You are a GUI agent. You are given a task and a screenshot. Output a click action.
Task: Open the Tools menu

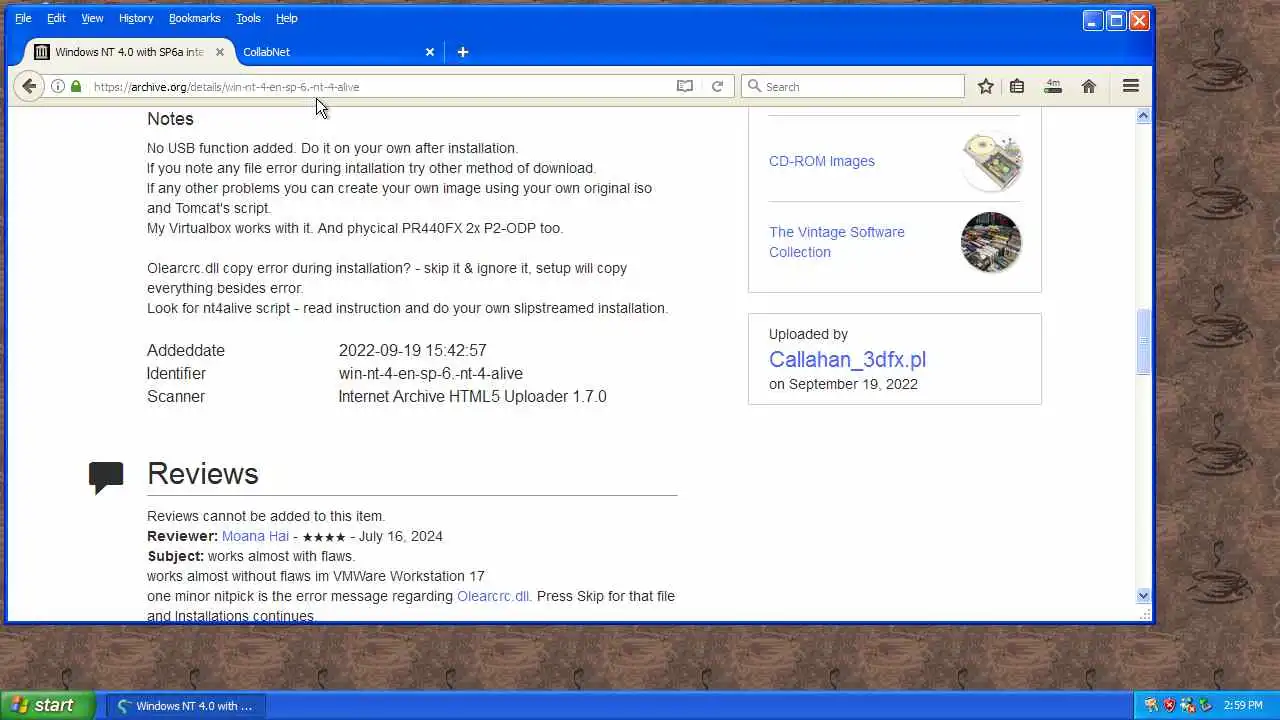coord(248,18)
